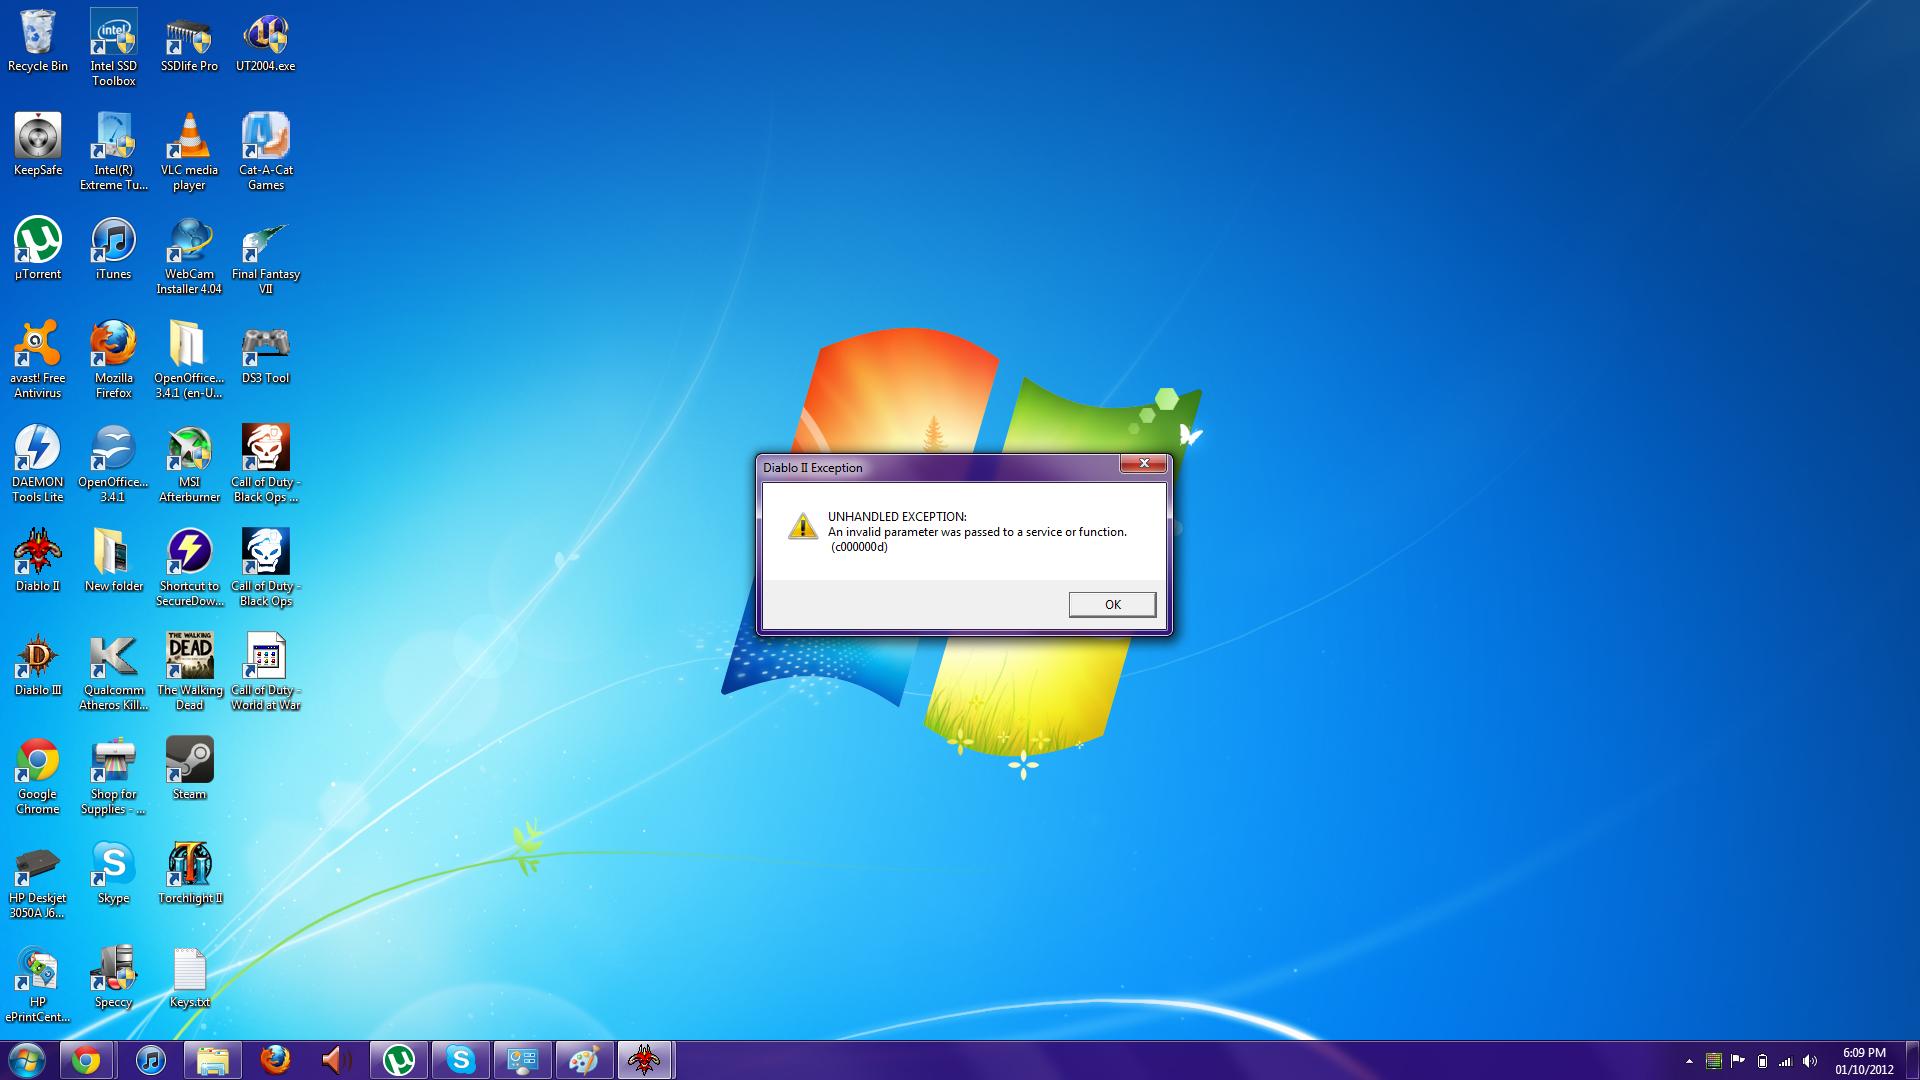Screen dimensions: 1920x1080
Task: Select the Skype desktop shortcut
Action: click(x=114, y=874)
